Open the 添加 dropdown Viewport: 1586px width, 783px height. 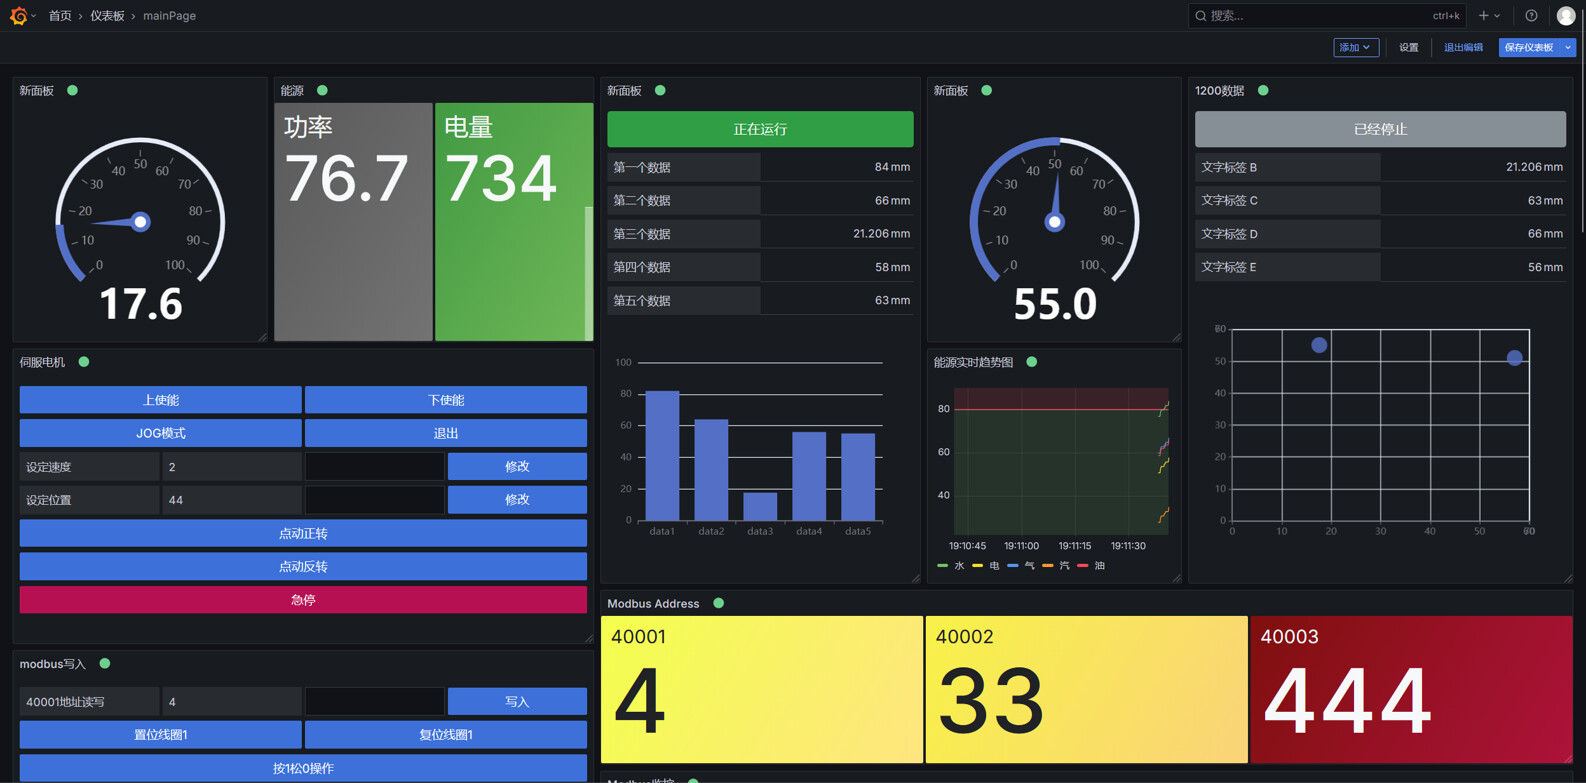coord(1355,48)
